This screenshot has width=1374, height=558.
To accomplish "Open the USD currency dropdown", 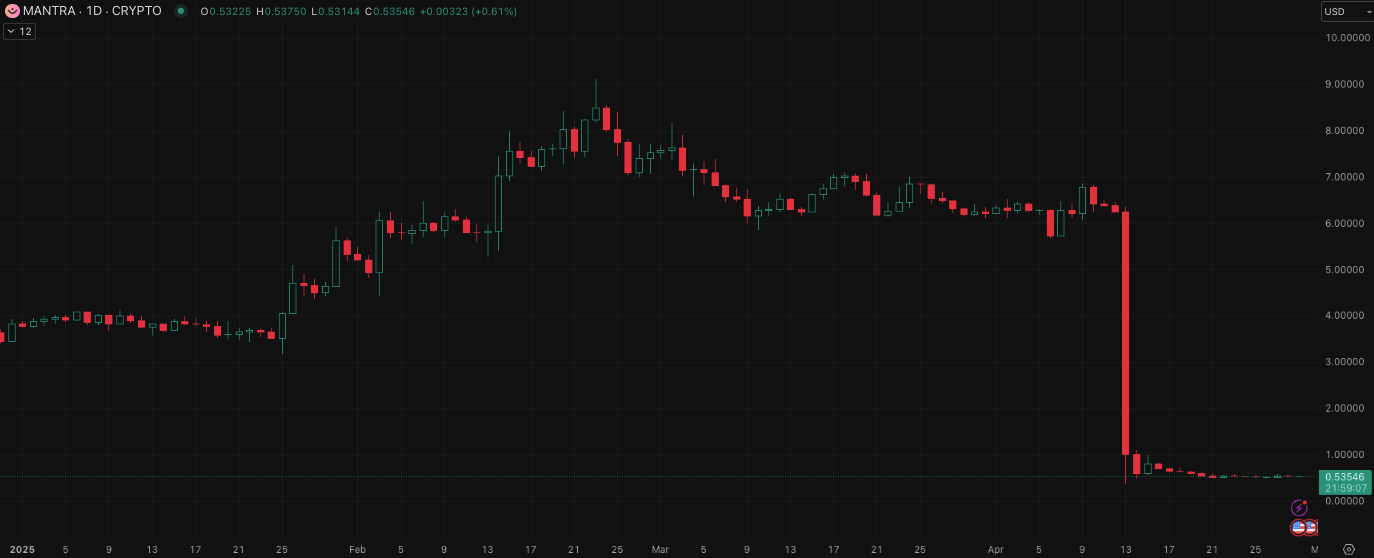I will tap(1346, 11).
